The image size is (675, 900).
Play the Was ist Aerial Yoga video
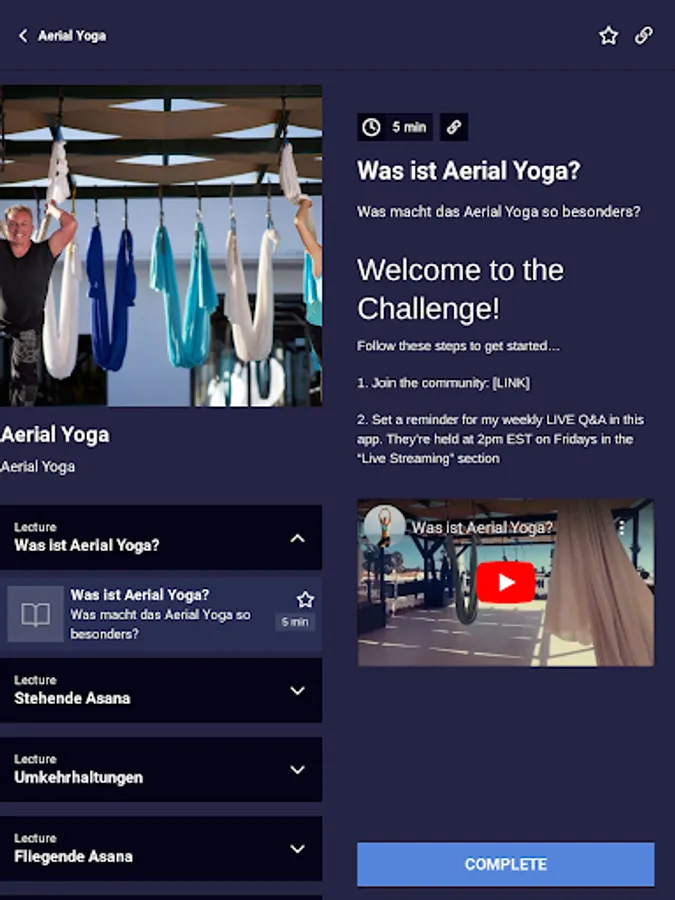506,582
